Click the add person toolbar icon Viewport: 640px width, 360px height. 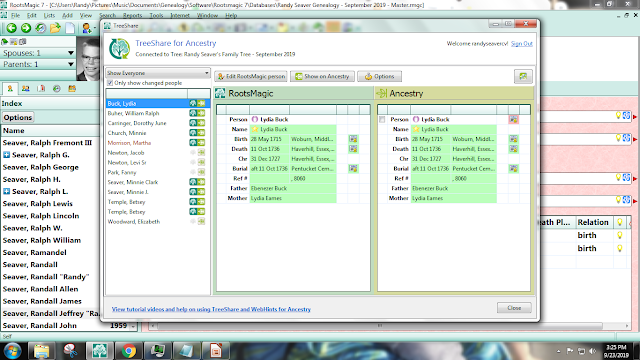click(87, 28)
